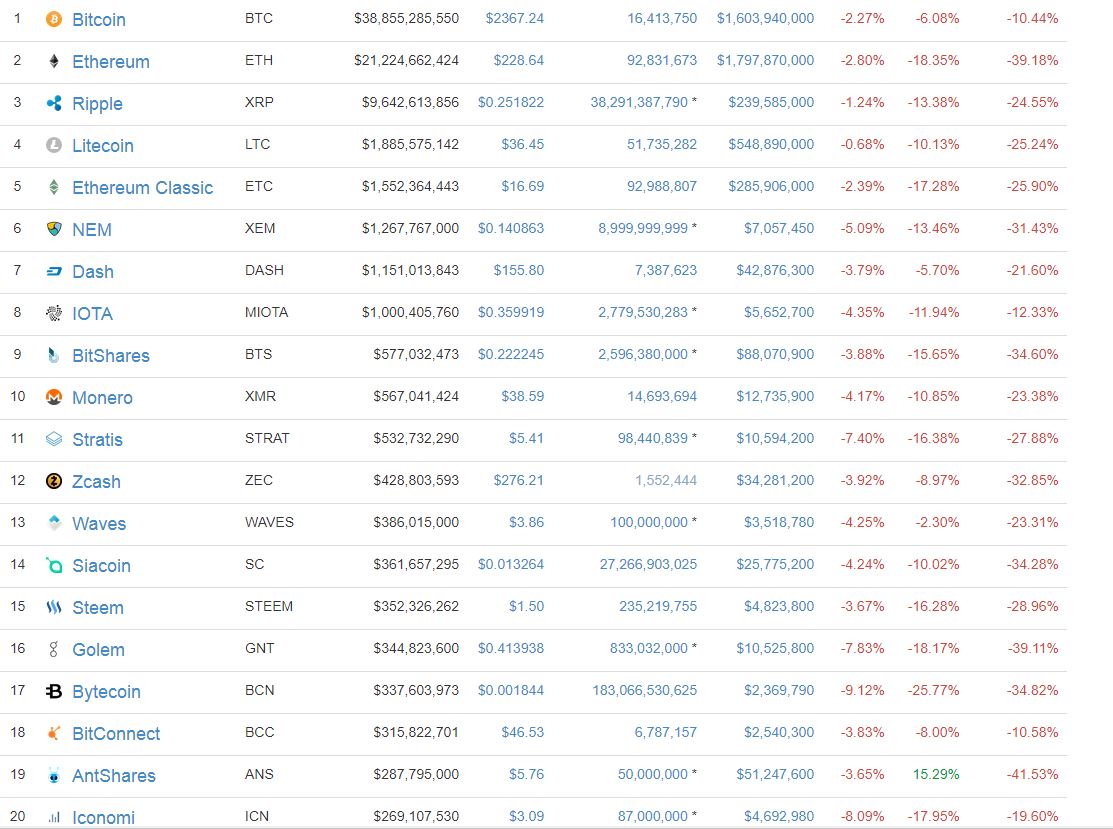Open the Dash name link
This screenshot has height=829, width=1113.
point(93,271)
